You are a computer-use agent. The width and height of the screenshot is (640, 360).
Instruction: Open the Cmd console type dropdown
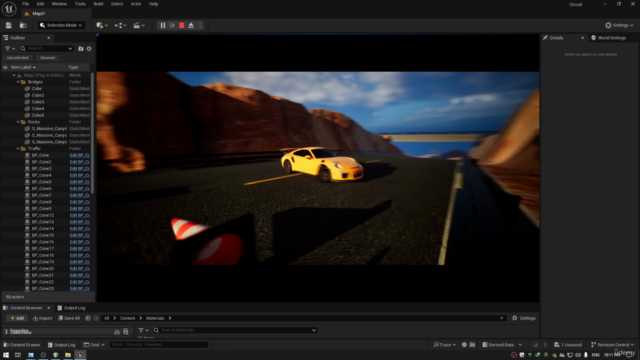click(x=94, y=345)
